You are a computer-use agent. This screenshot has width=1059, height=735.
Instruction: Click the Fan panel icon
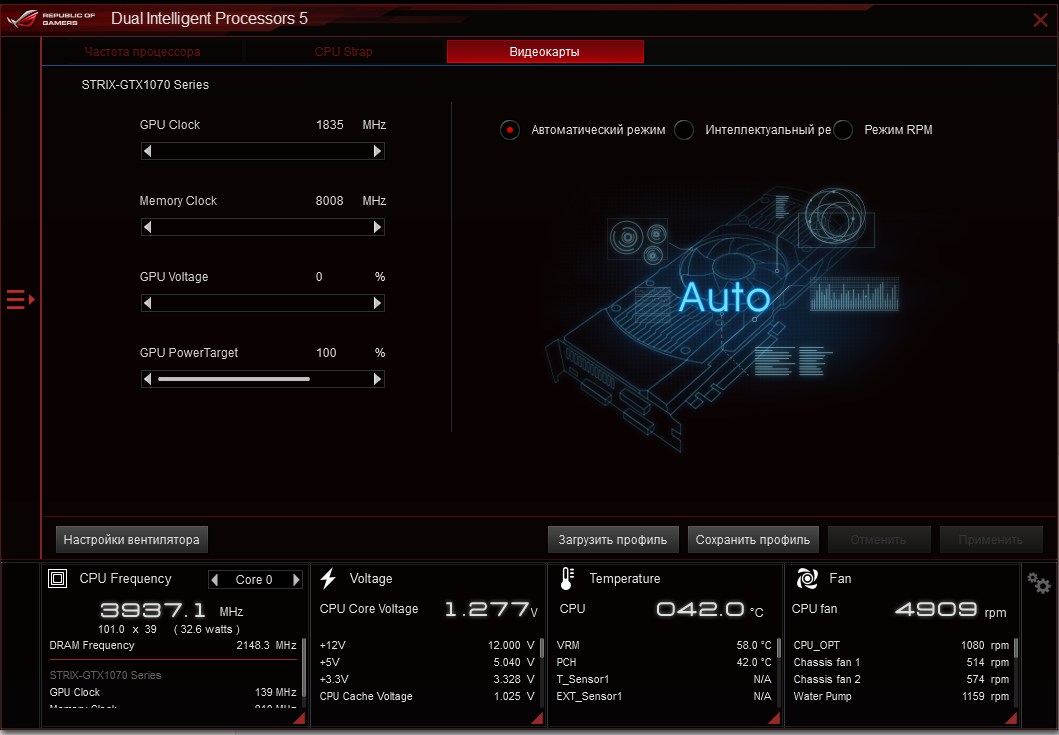pos(806,578)
